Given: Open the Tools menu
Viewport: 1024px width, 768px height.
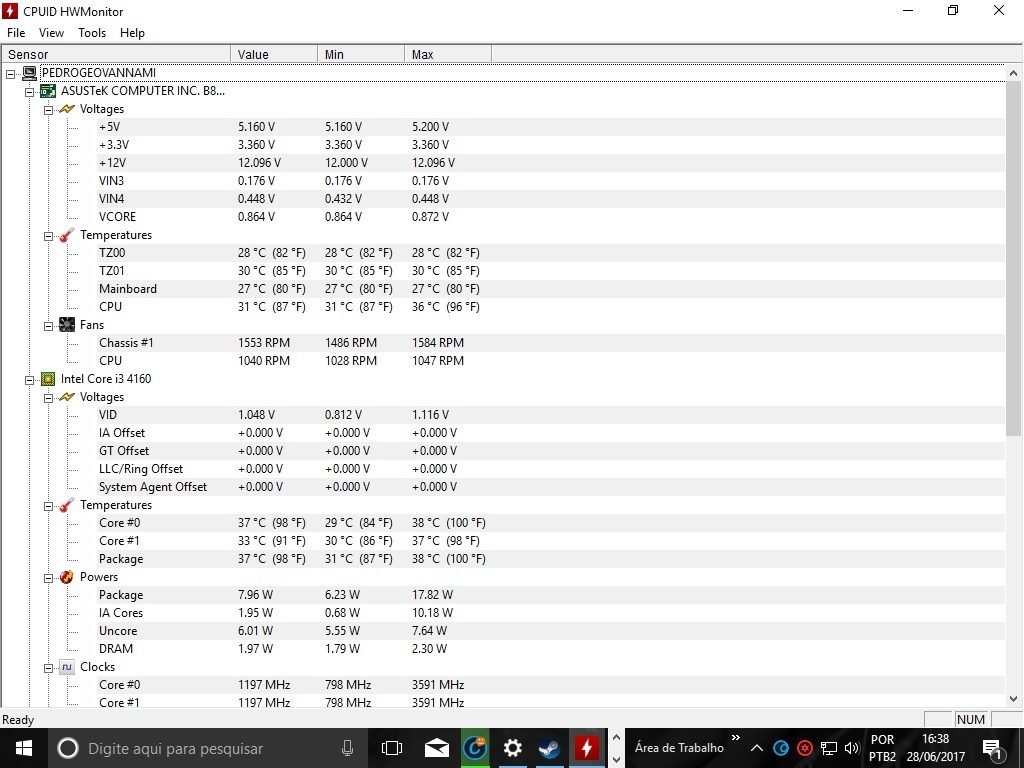Looking at the screenshot, I should pos(92,33).
